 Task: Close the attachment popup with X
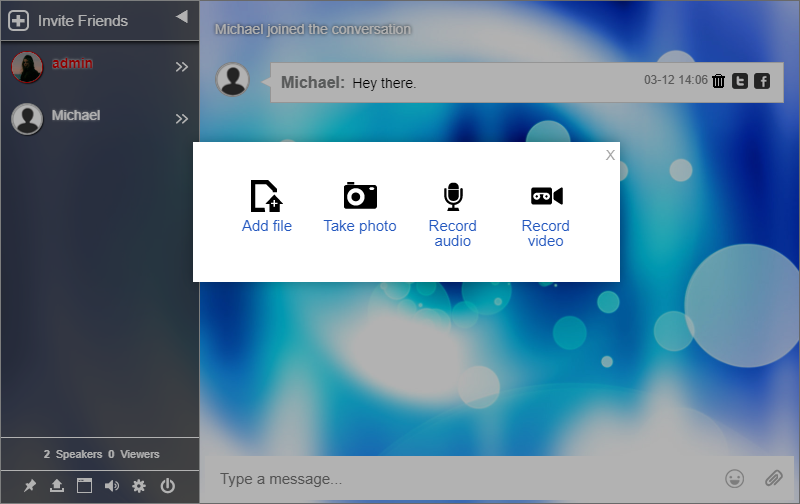tap(610, 155)
